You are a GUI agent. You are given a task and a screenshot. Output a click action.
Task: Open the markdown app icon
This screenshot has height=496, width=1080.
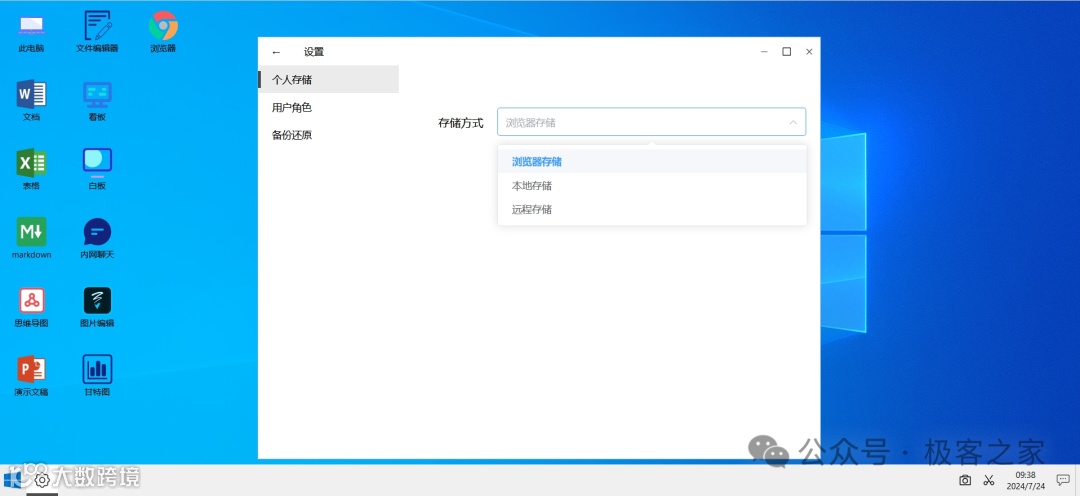[x=31, y=238]
